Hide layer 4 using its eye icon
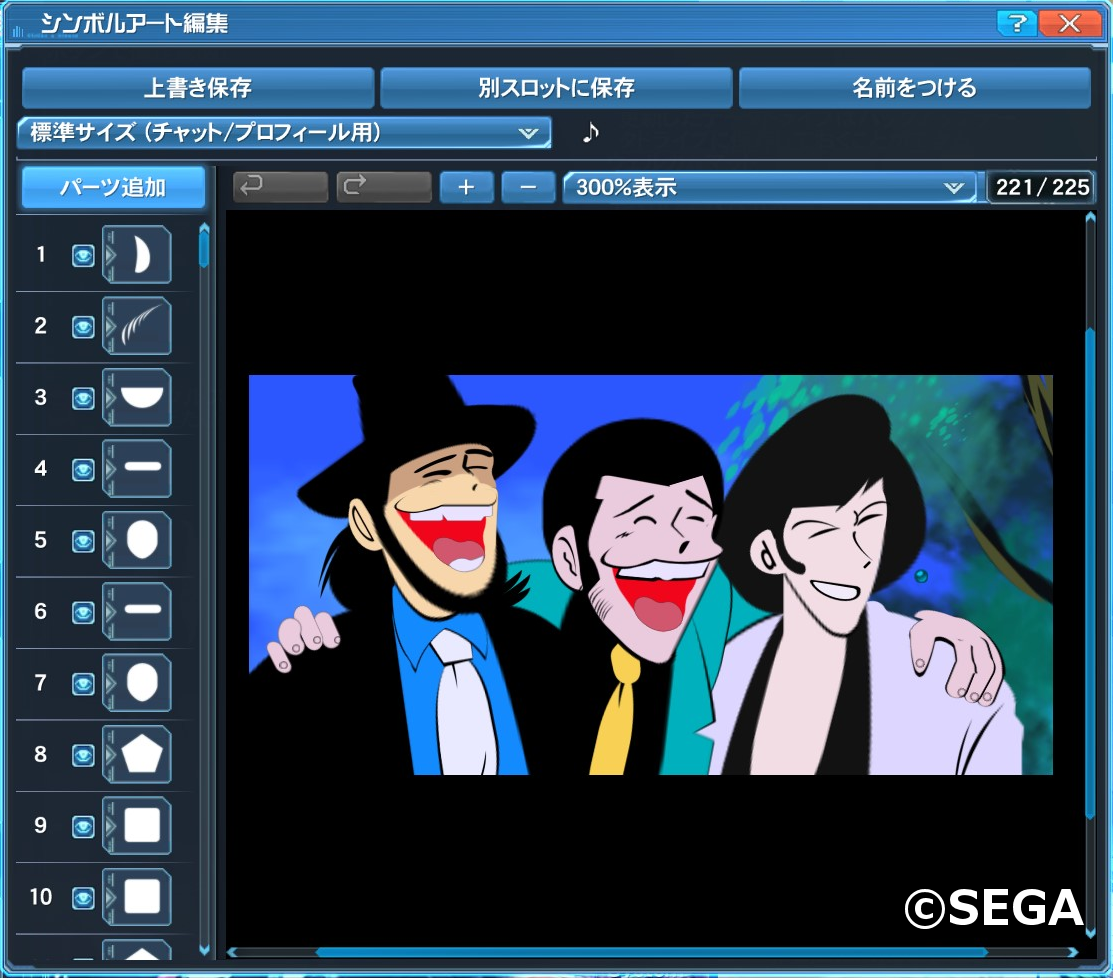This screenshot has width=1113, height=978. pyautogui.click(x=83, y=470)
